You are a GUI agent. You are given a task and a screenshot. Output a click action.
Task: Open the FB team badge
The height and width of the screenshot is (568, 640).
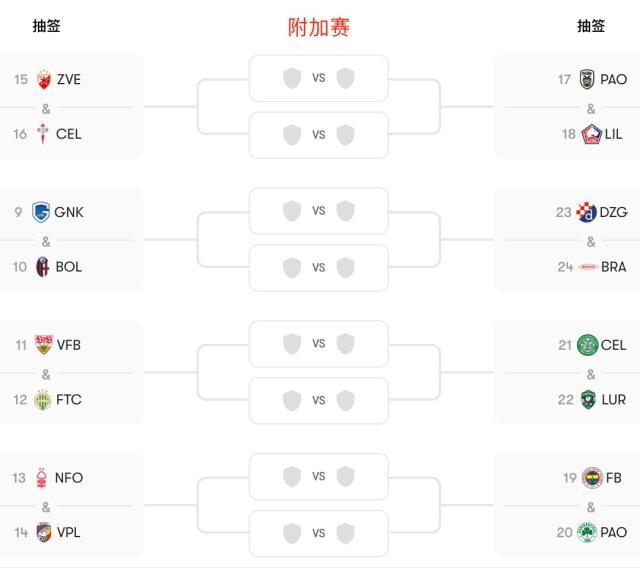point(592,478)
